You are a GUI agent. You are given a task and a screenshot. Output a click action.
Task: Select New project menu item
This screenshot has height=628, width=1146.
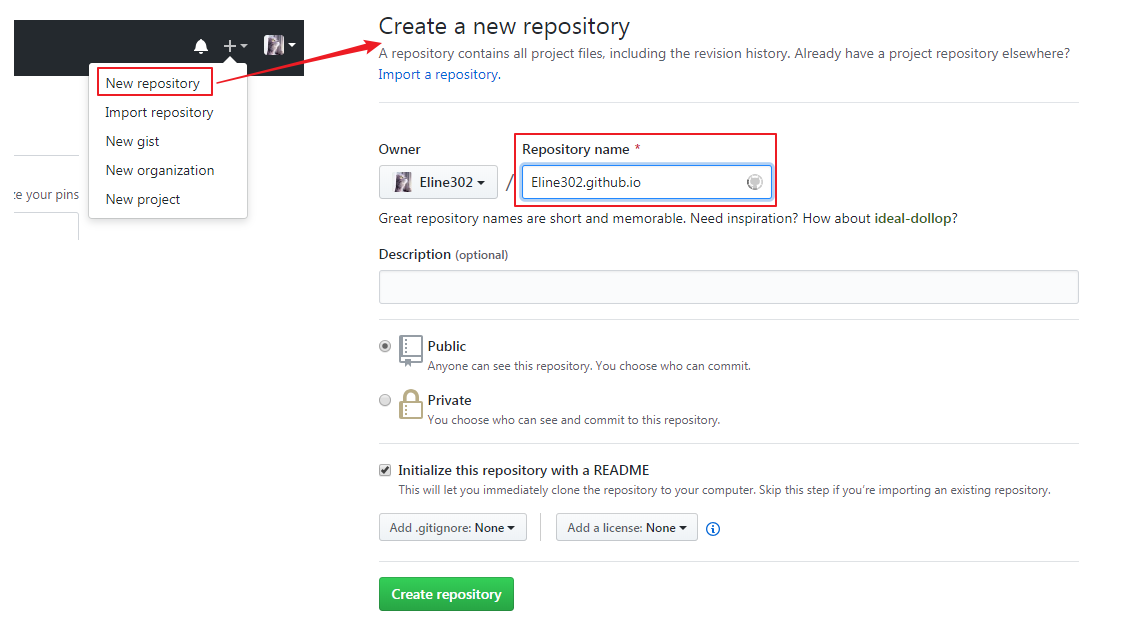143,200
